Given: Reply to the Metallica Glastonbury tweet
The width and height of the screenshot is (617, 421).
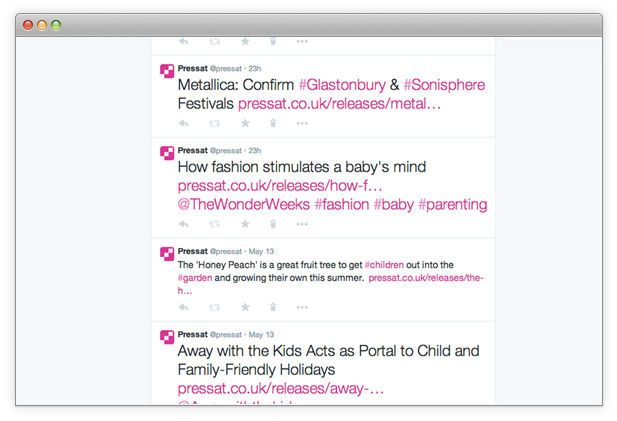Looking at the screenshot, I should pyautogui.click(x=184, y=123).
